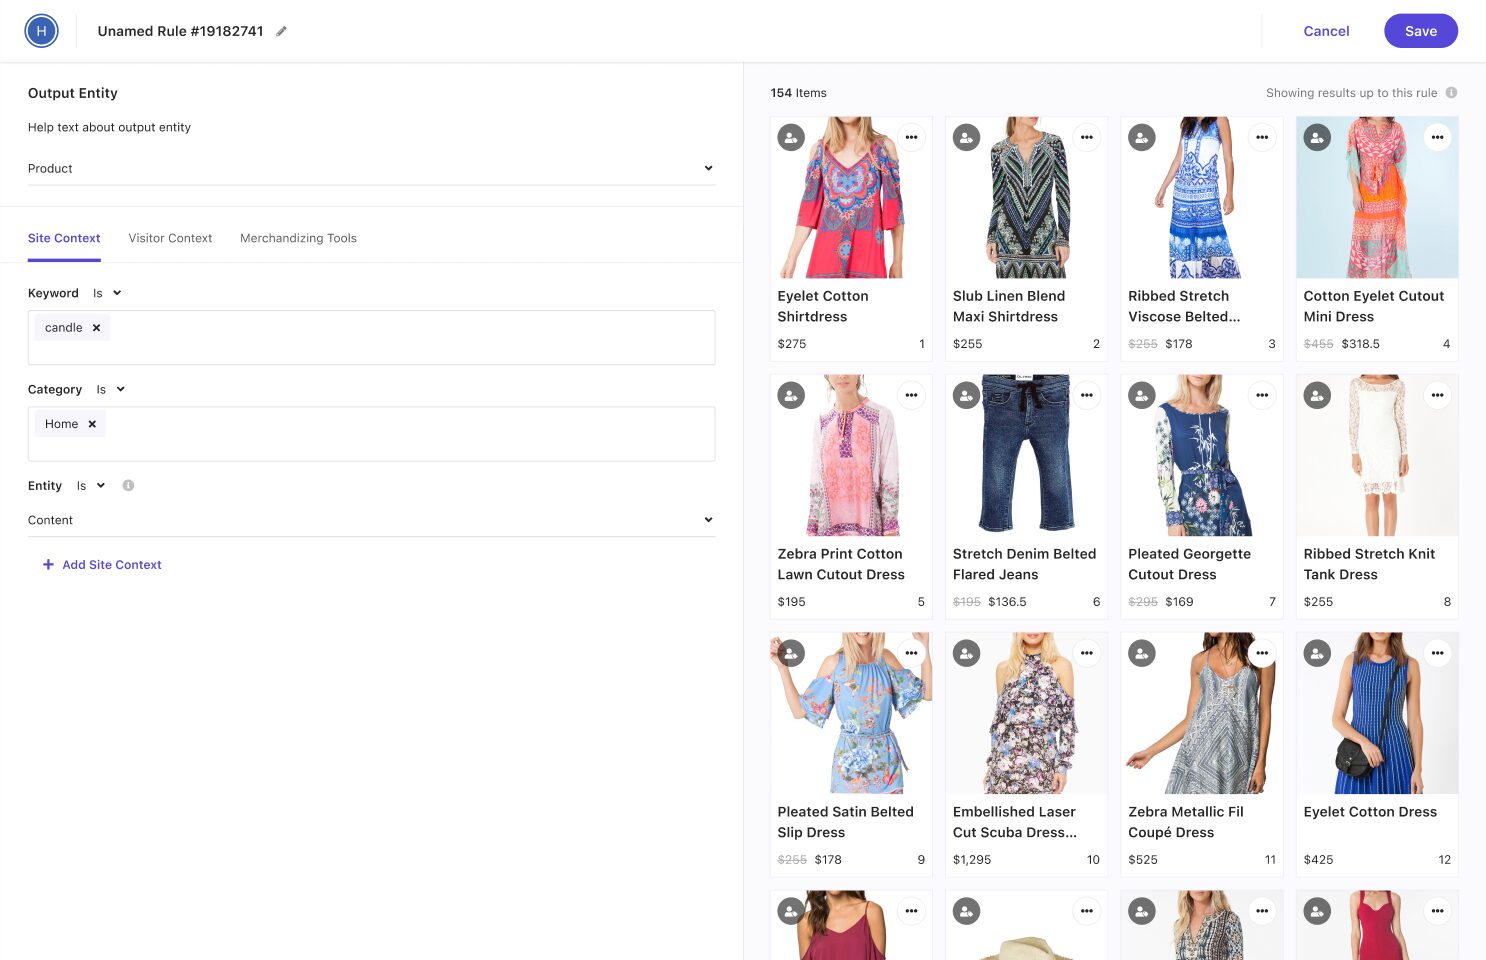Click the H avatar logo icon
This screenshot has width=1486, height=960.
41,31
